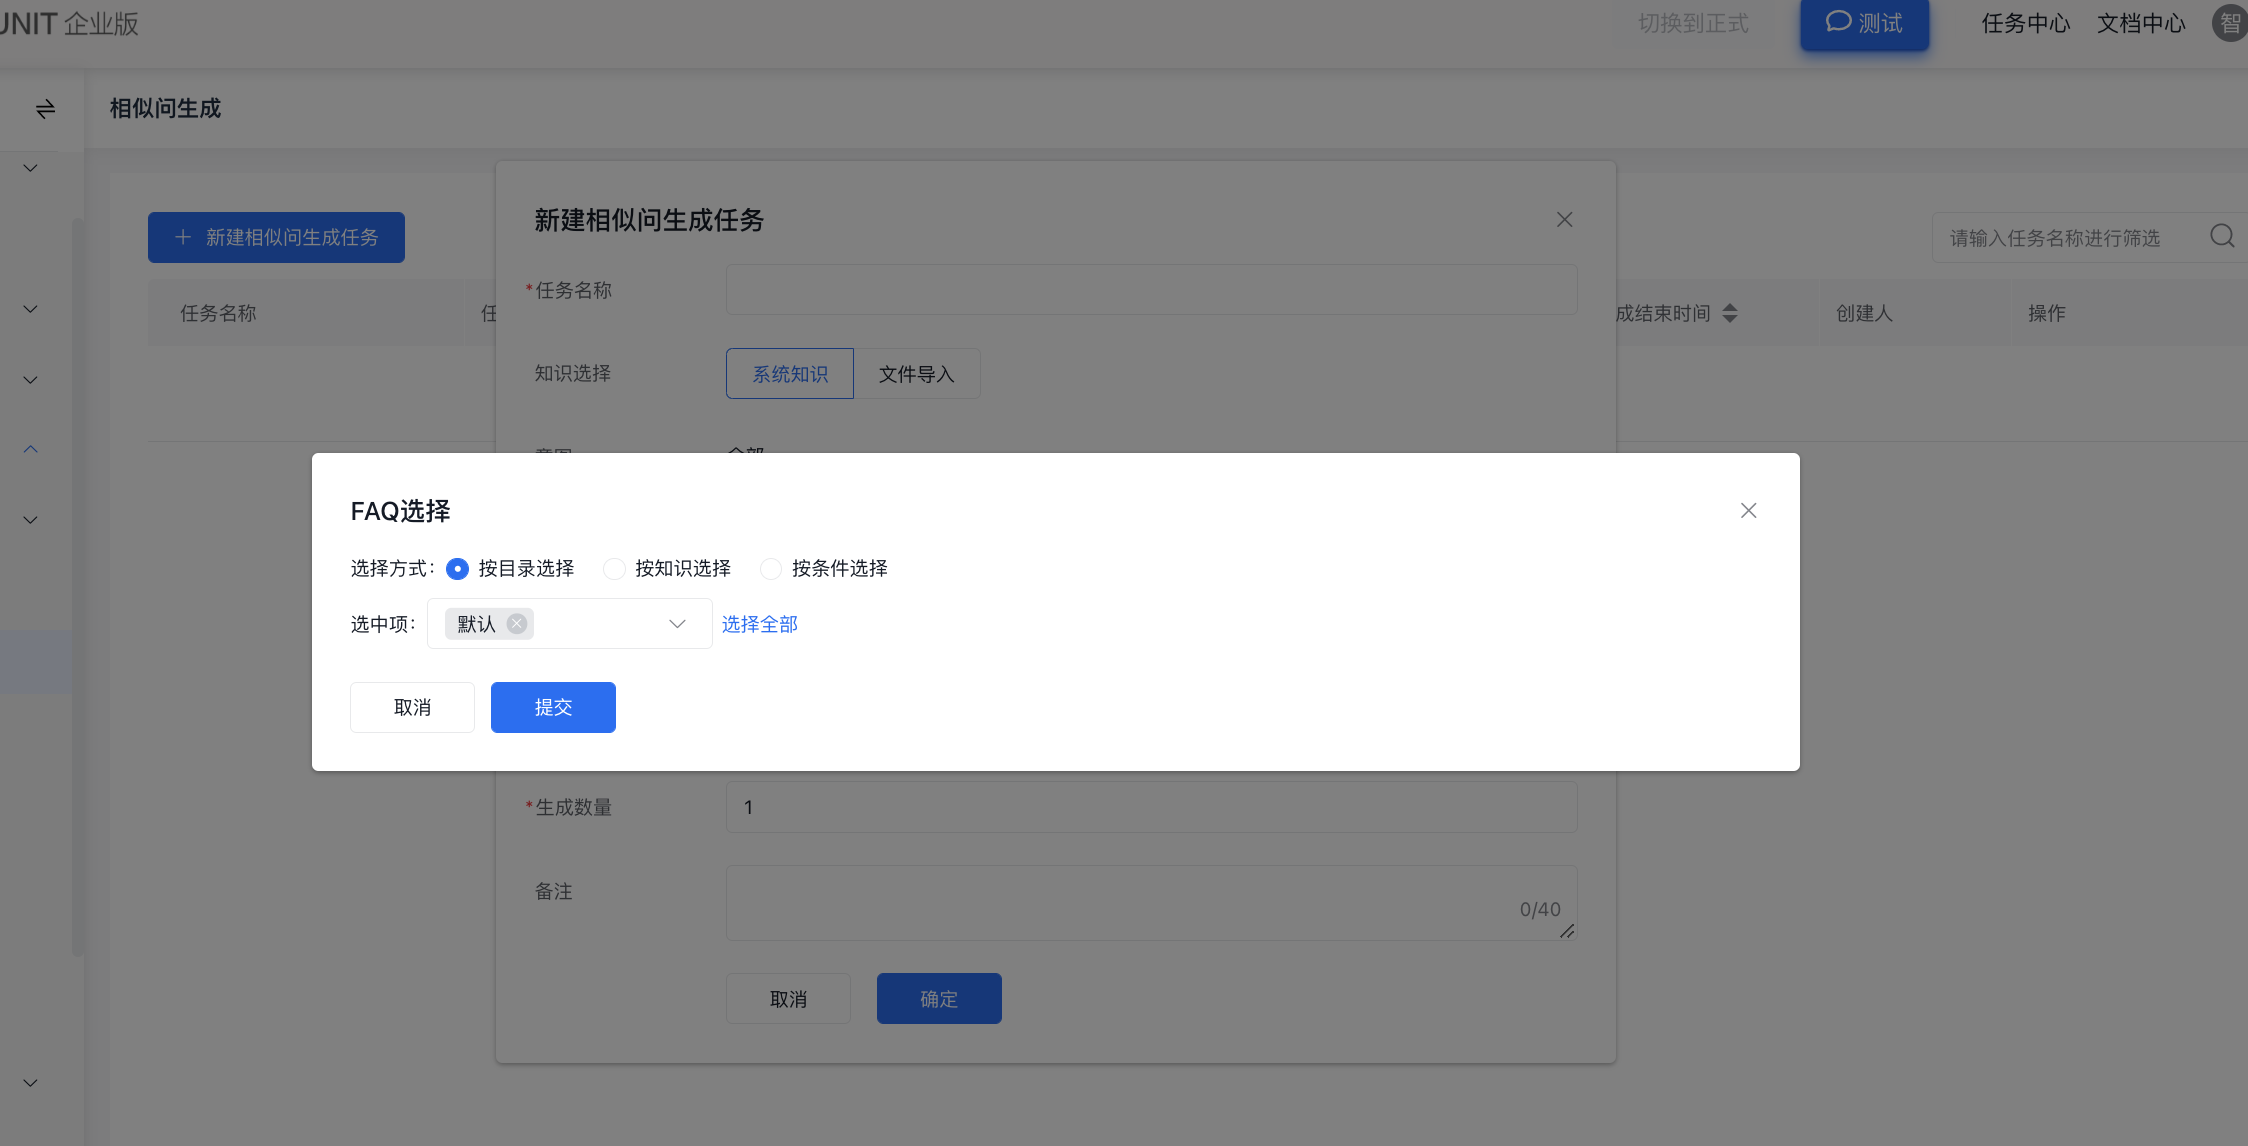The height and width of the screenshot is (1146, 2248).
Task: Submit the FAQ selection with 提交
Action: point(553,707)
